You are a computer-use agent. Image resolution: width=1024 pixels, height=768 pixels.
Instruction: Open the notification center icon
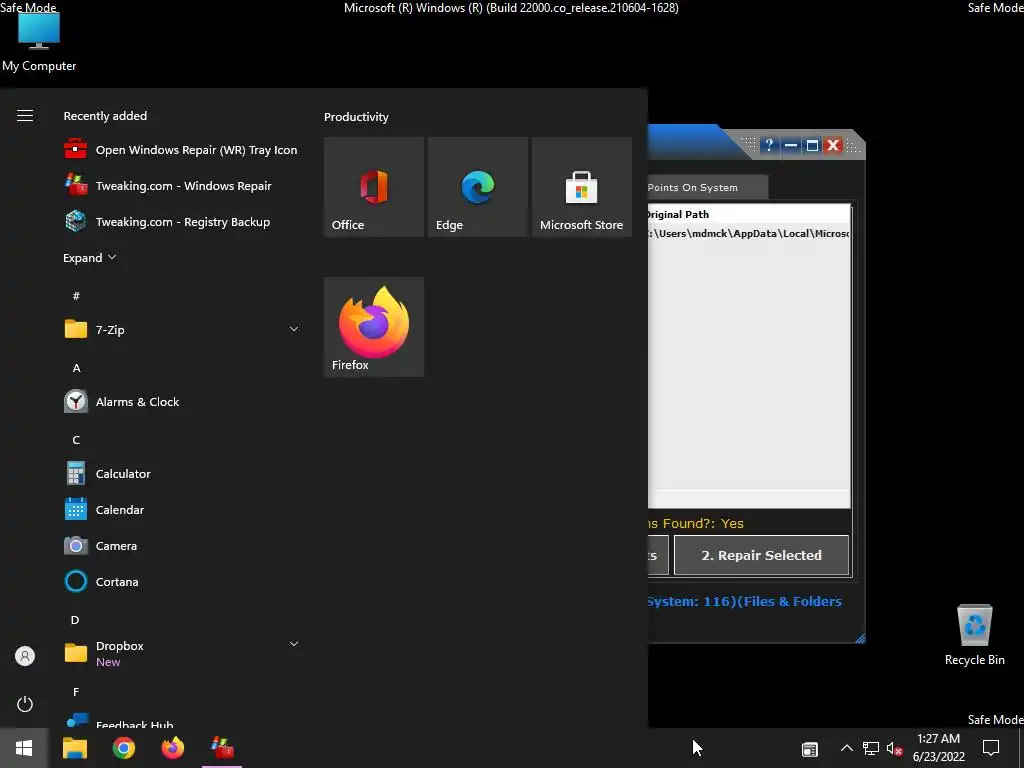click(991, 748)
